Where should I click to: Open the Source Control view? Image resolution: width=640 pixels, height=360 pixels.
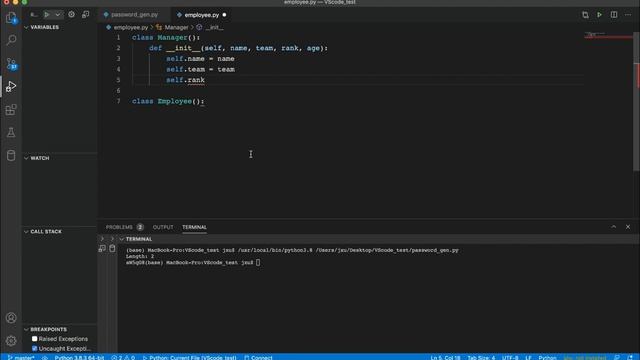[x=11, y=63]
